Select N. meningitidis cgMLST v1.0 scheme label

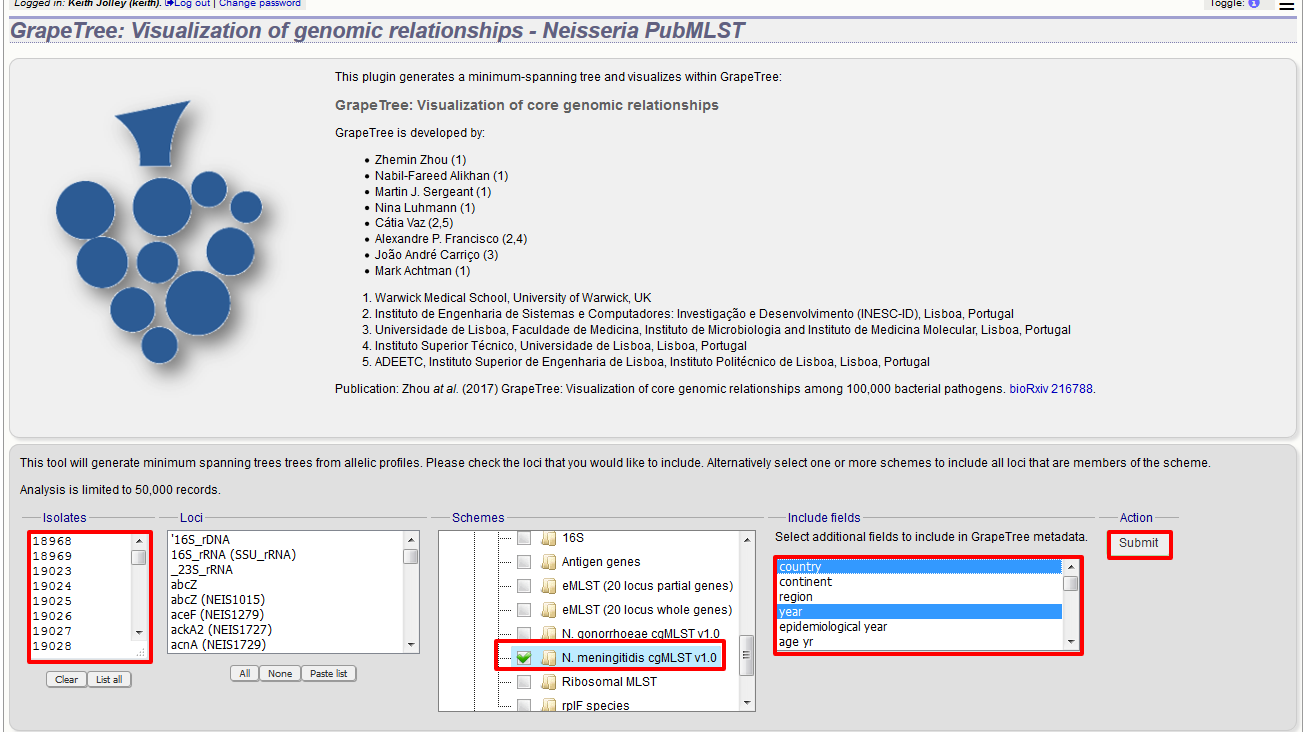(639, 658)
